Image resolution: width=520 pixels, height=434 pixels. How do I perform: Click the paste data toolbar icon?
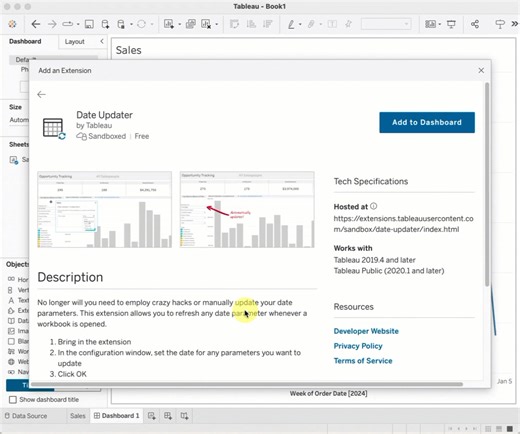(x=121, y=24)
